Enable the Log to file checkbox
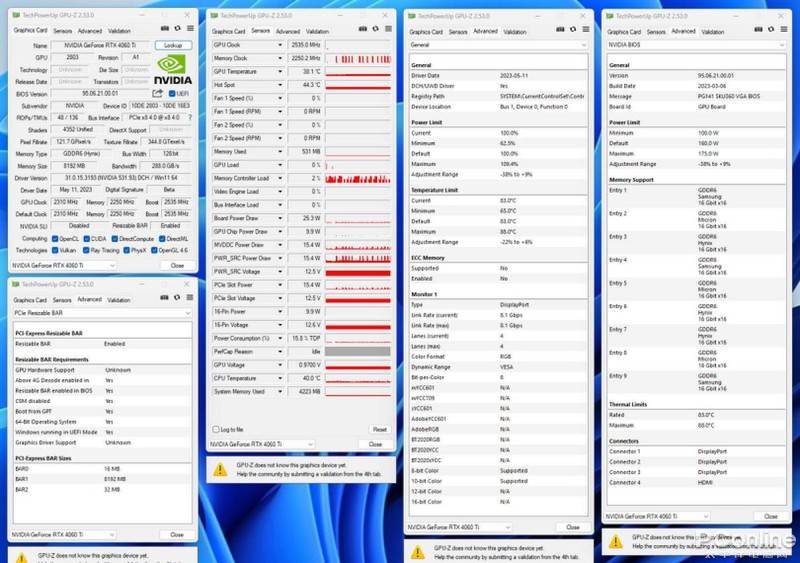Viewport: 800px width, 563px height. [216, 430]
